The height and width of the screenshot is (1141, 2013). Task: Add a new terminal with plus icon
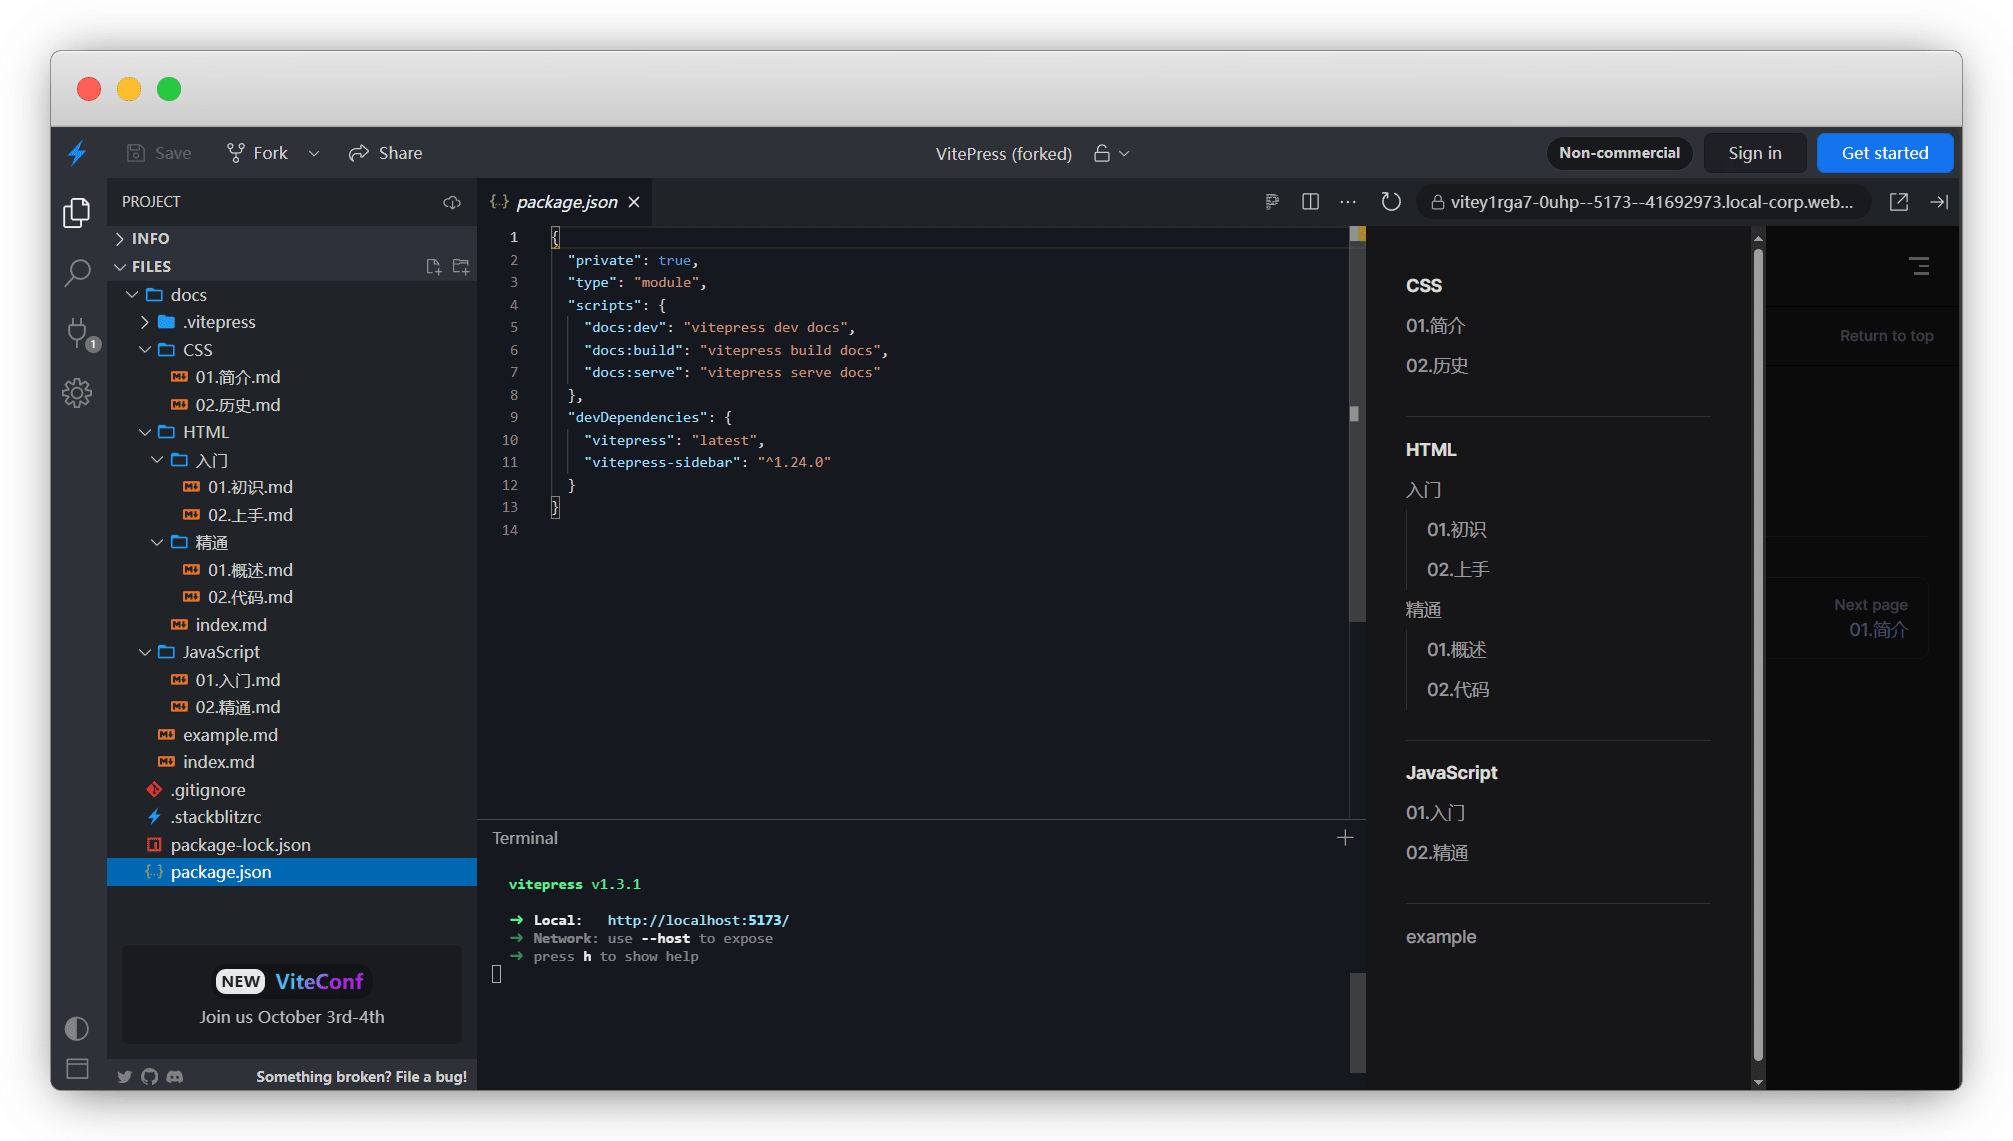[1345, 838]
